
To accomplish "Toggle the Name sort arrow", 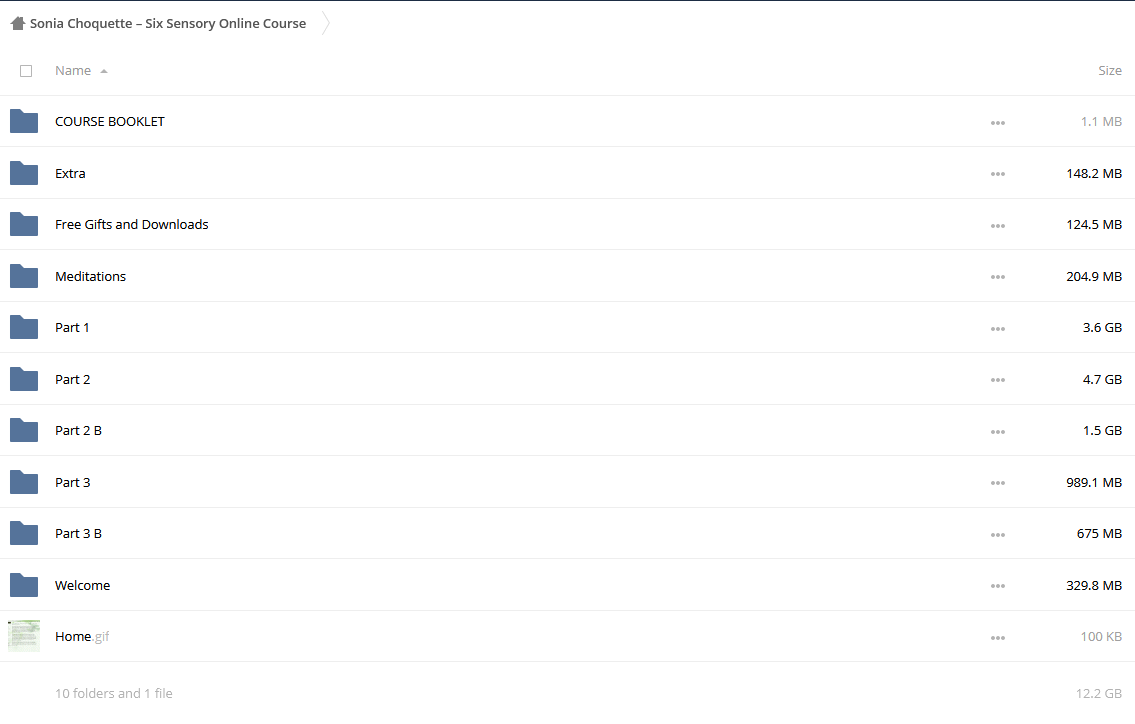I will click(104, 71).
